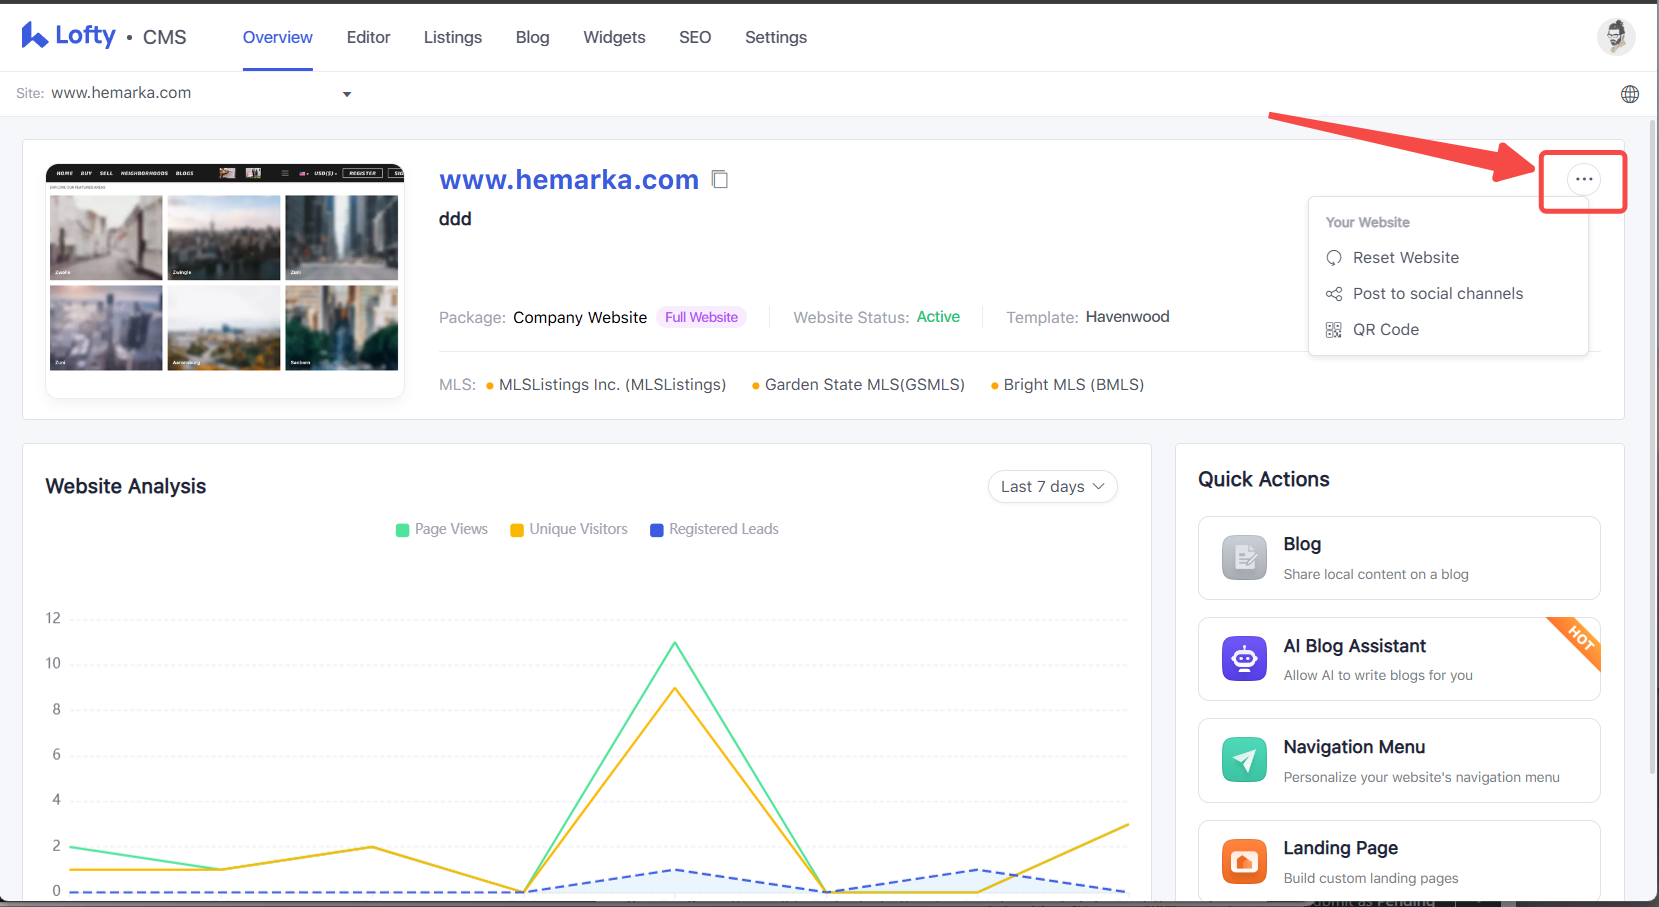Click the copy URL icon beside www.hemarka.com
The width and height of the screenshot is (1659, 907).
(720, 179)
